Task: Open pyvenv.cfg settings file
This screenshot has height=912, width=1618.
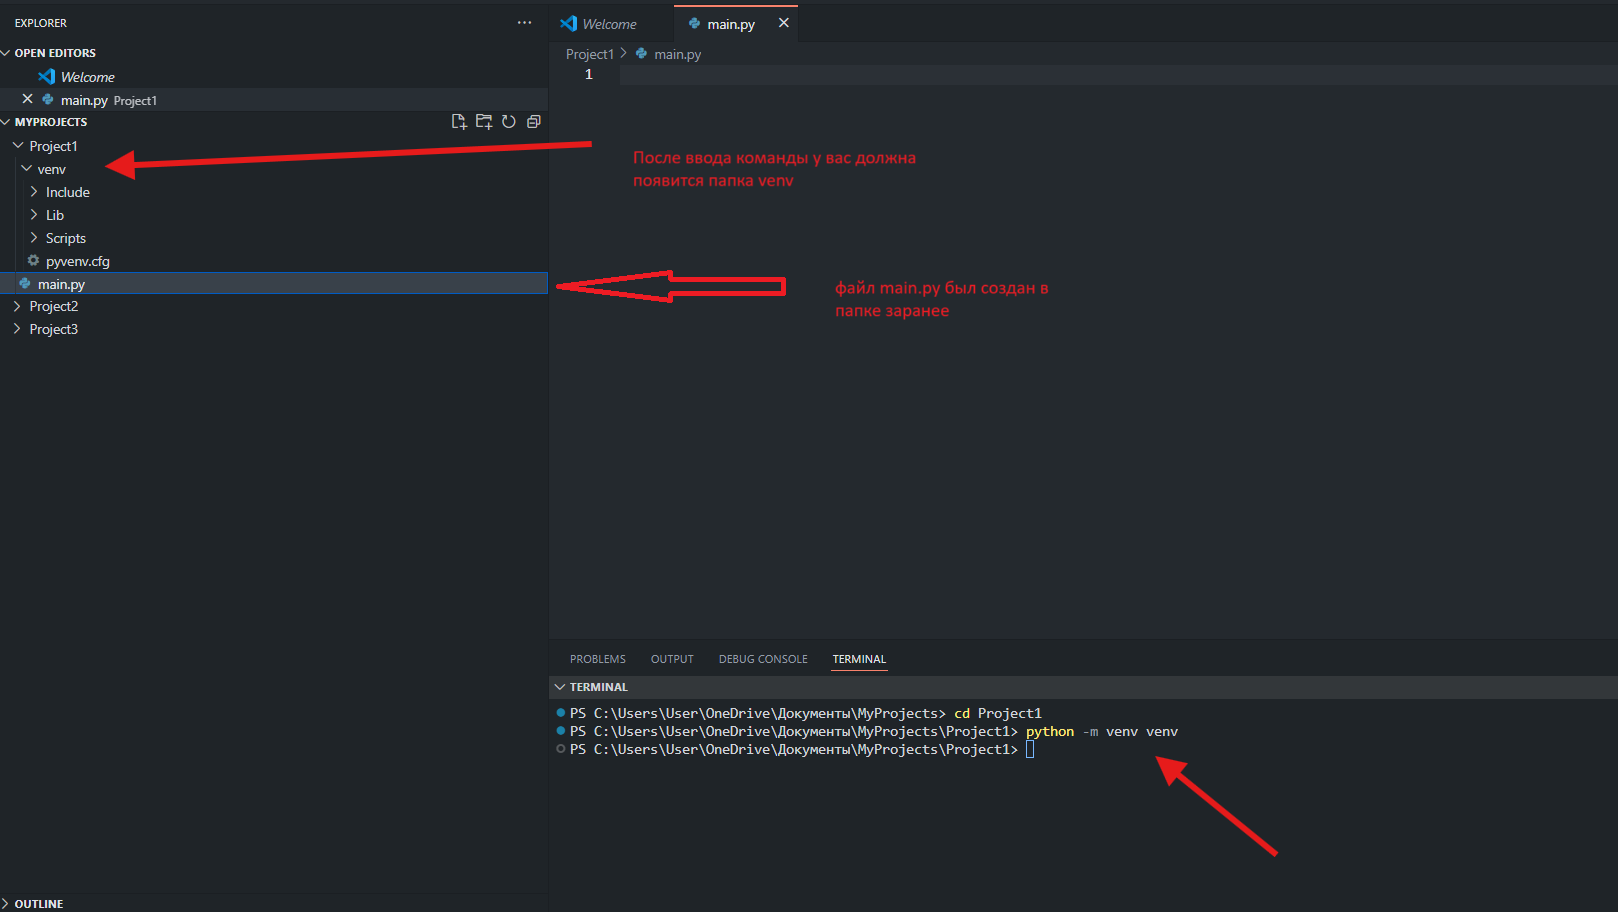Action: point(77,261)
